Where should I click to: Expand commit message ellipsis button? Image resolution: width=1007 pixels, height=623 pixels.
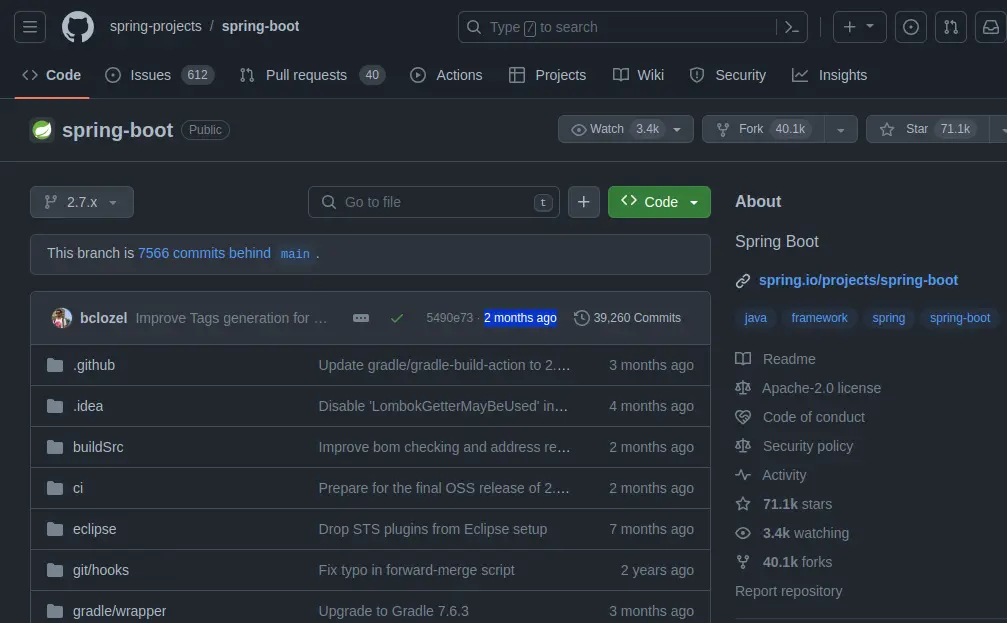point(361,318)
